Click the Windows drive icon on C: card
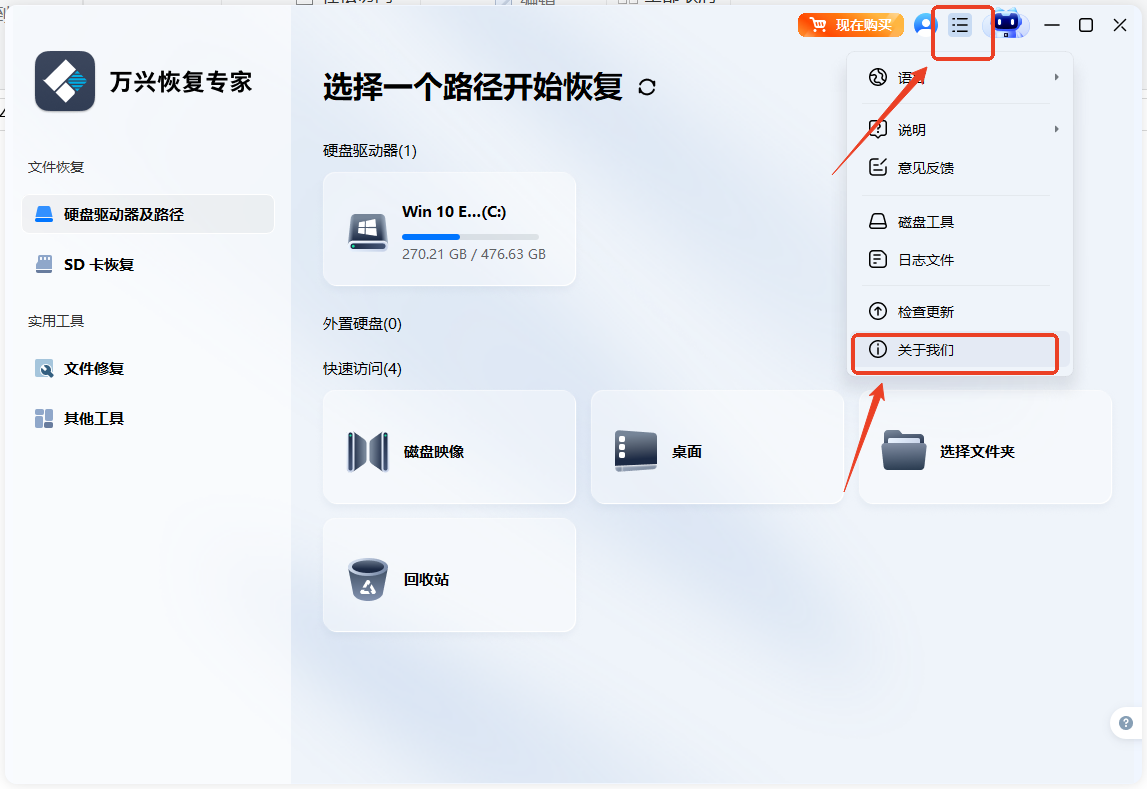This screenshot has width=1147, height=789. click(367, 232)
